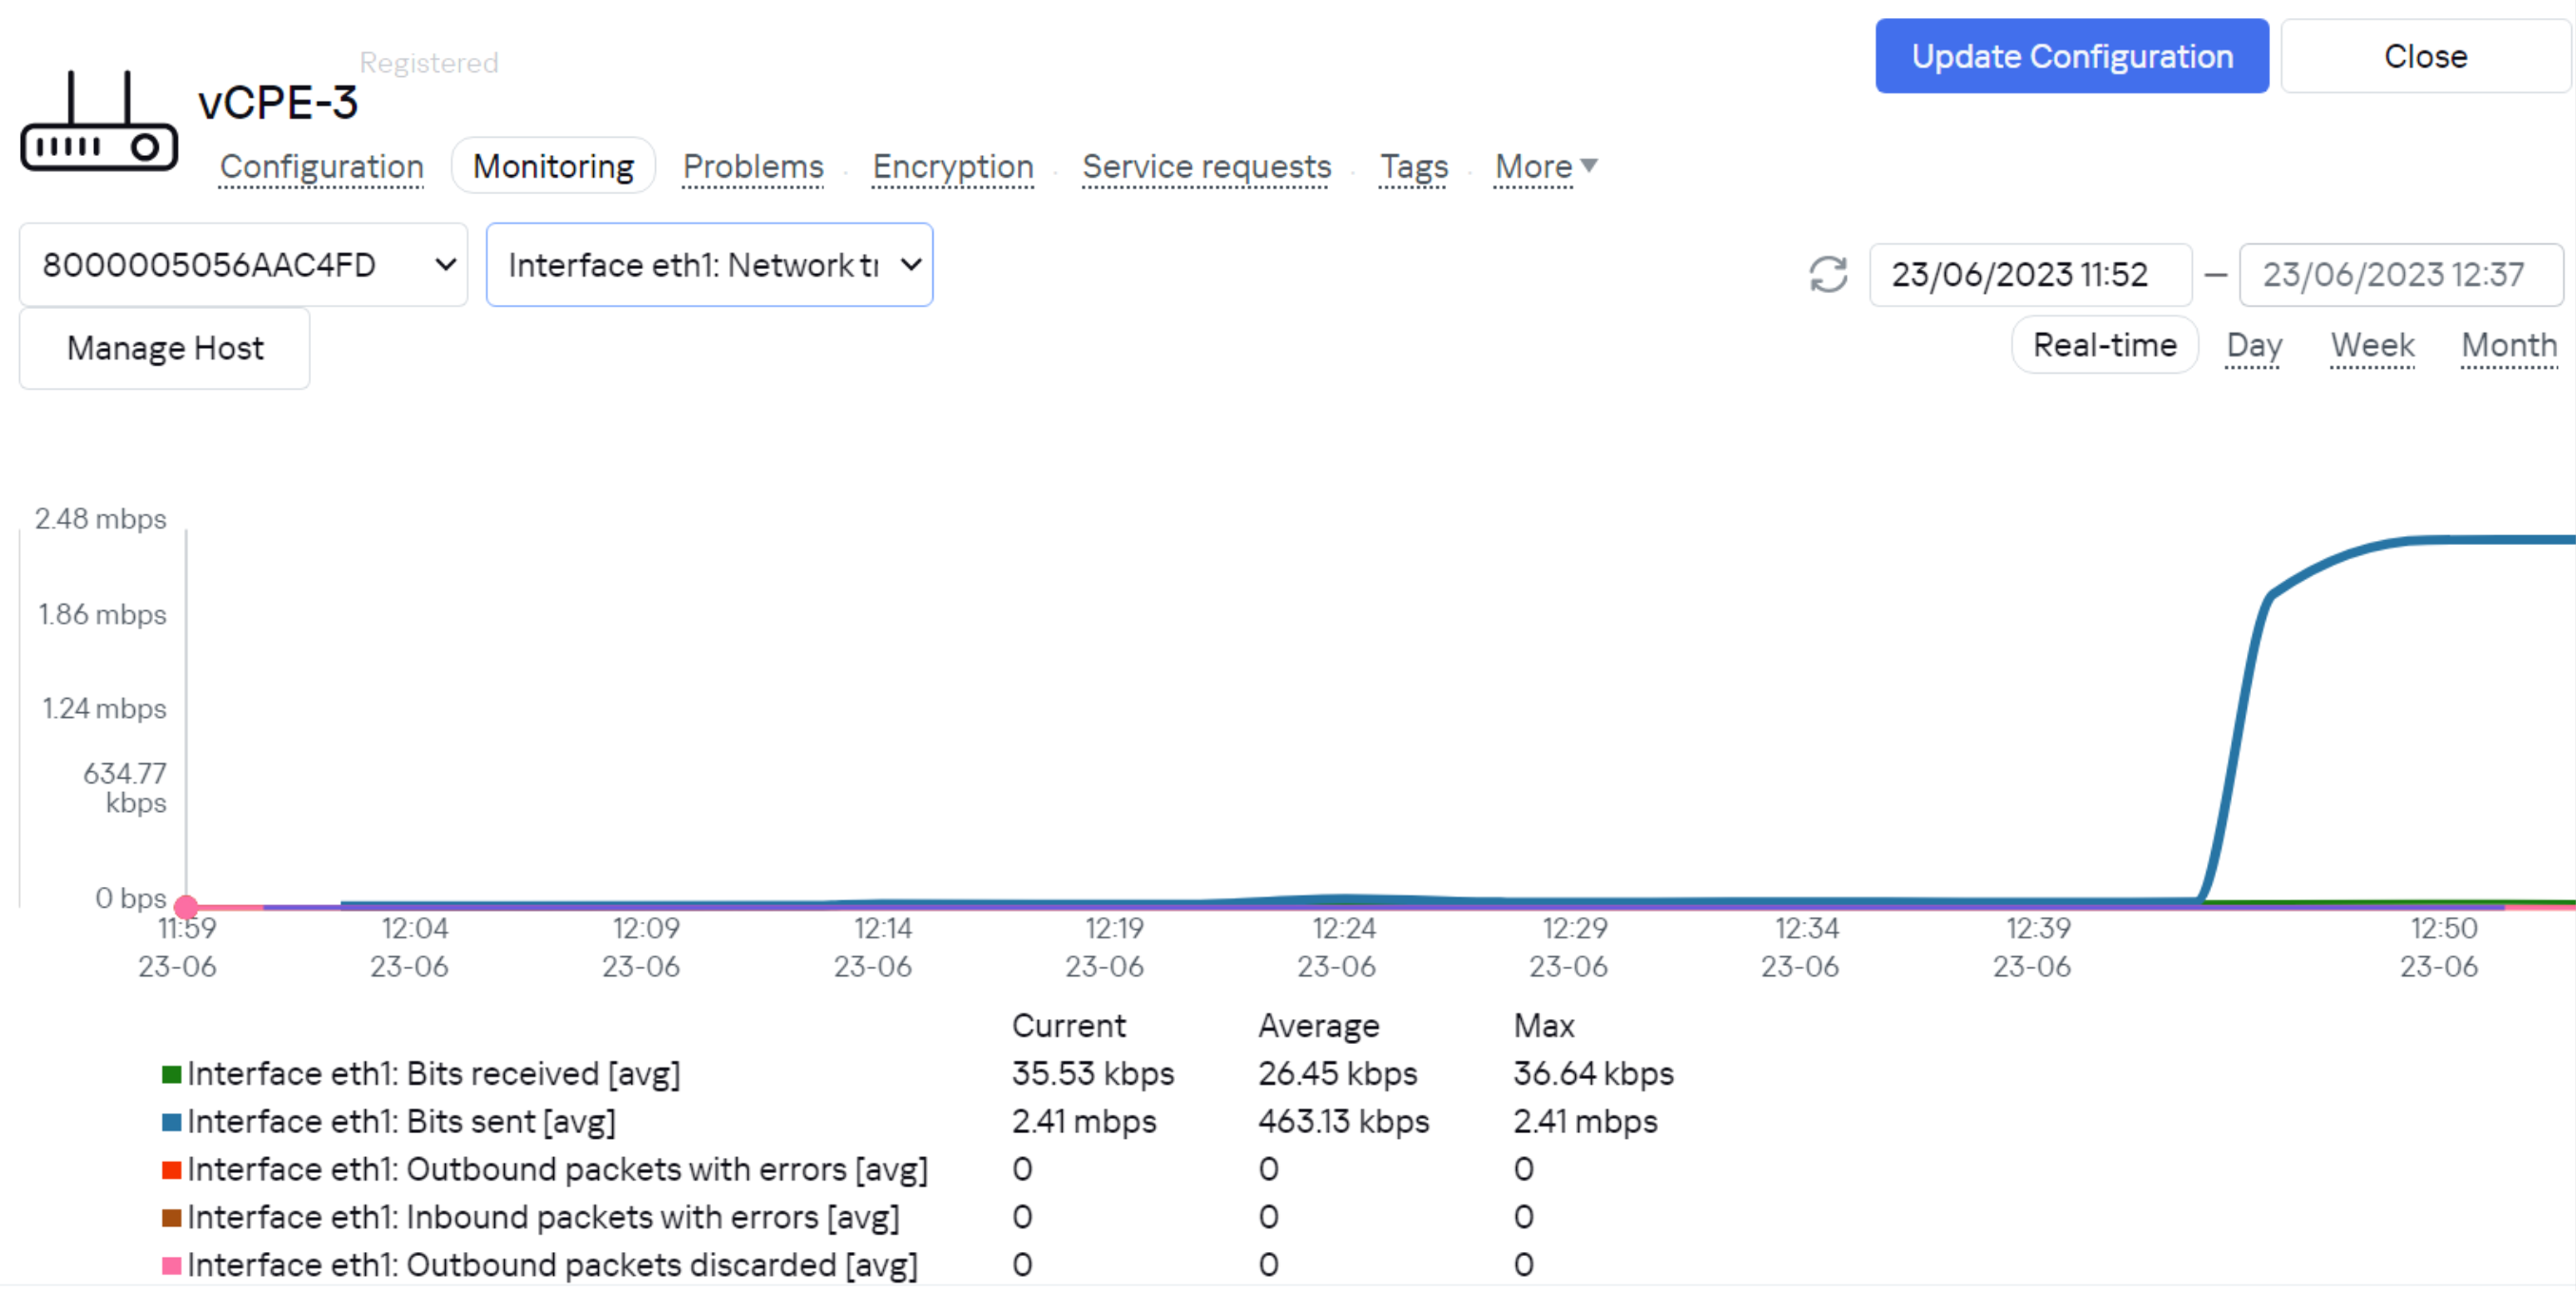Toggle the blue Bits sent legend swatch
Image resolution: width=2576 pixels, height=1291 pixels.
[171, 1122]
